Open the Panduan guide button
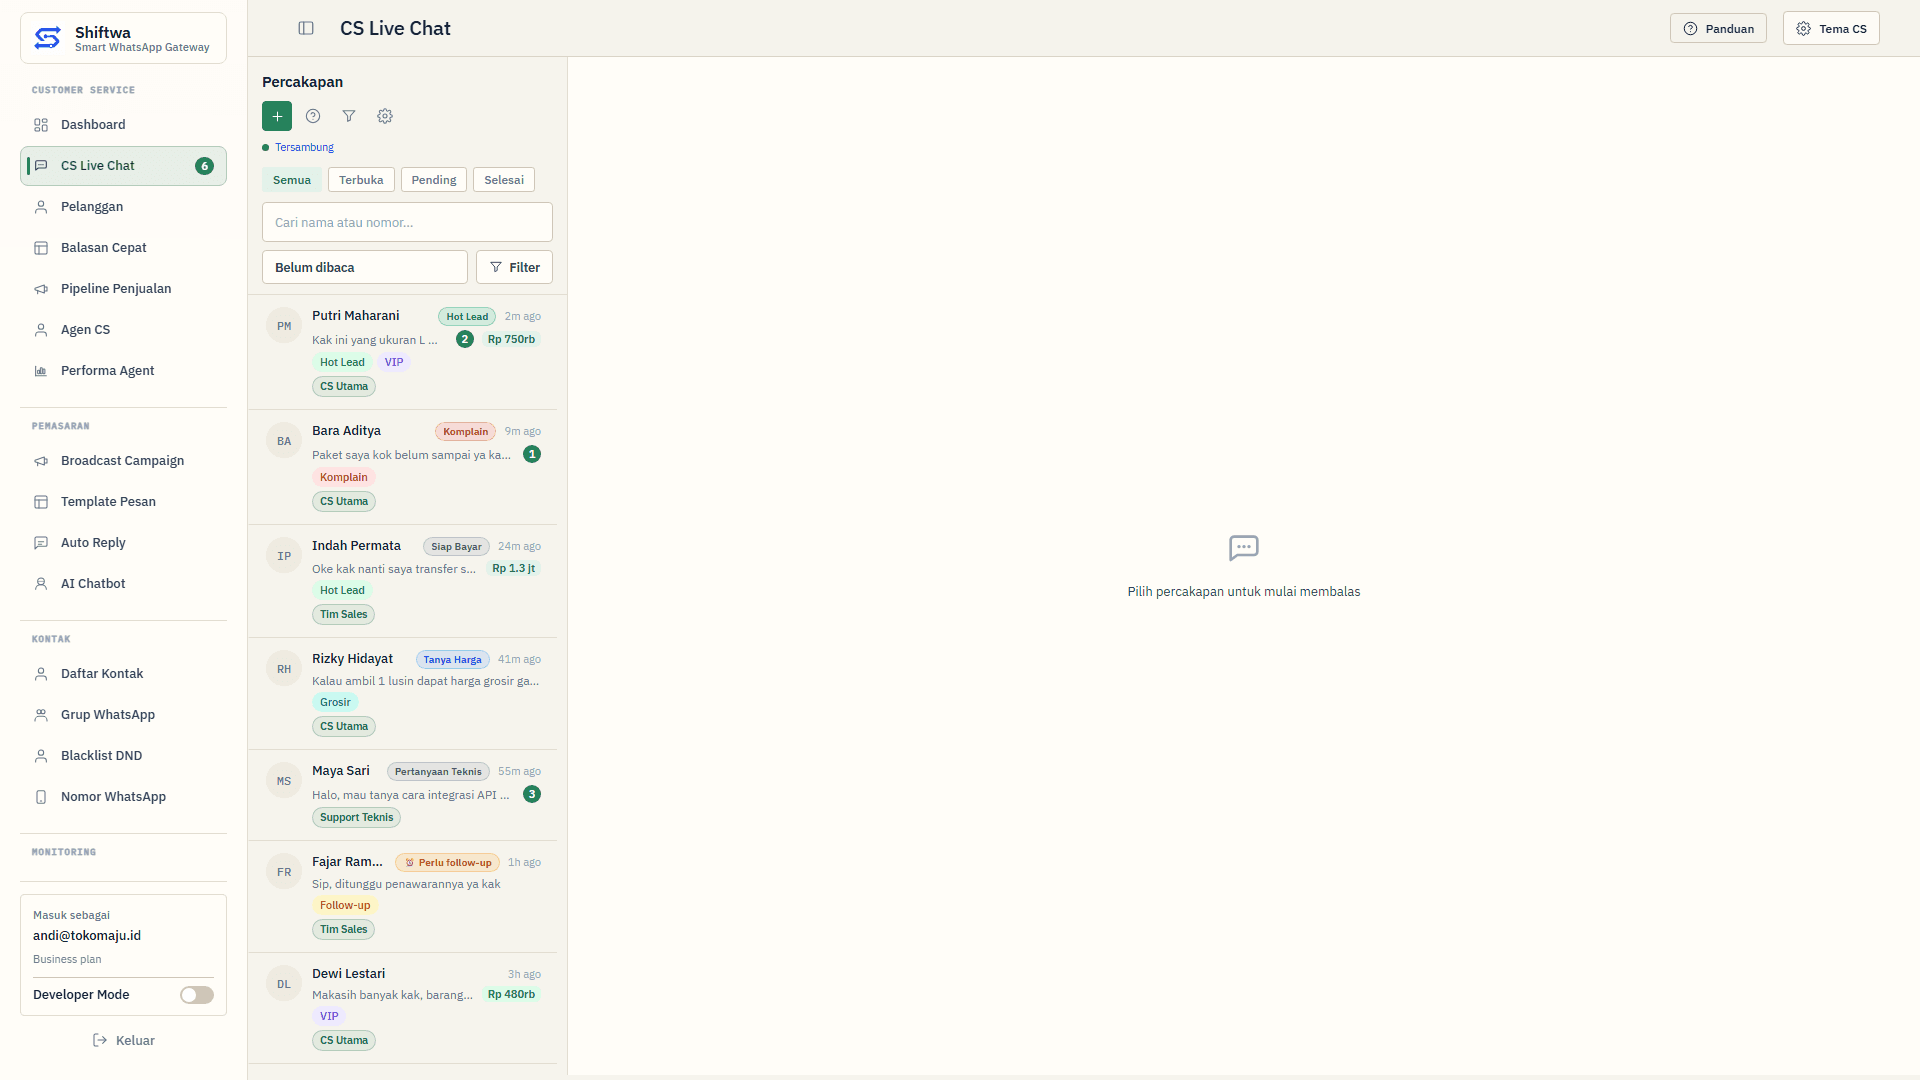The image size is (1920, 1080). 1718,28
